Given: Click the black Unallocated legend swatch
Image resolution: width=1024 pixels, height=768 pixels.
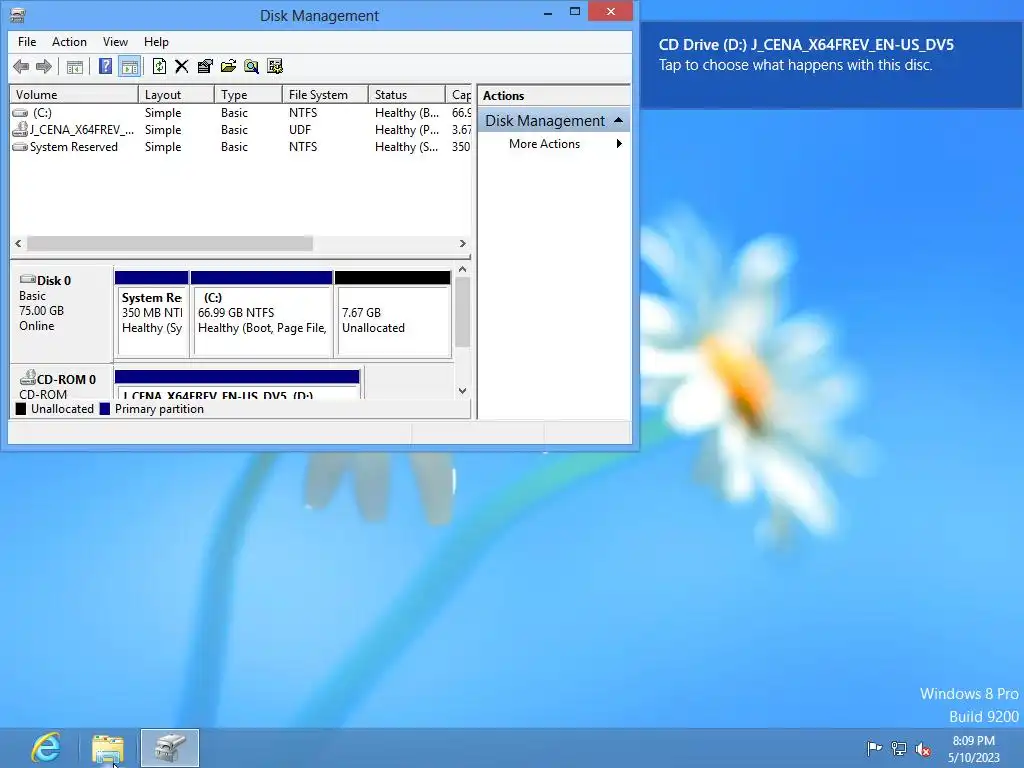Looking at the screenshot, I should (x=21, y=409).
